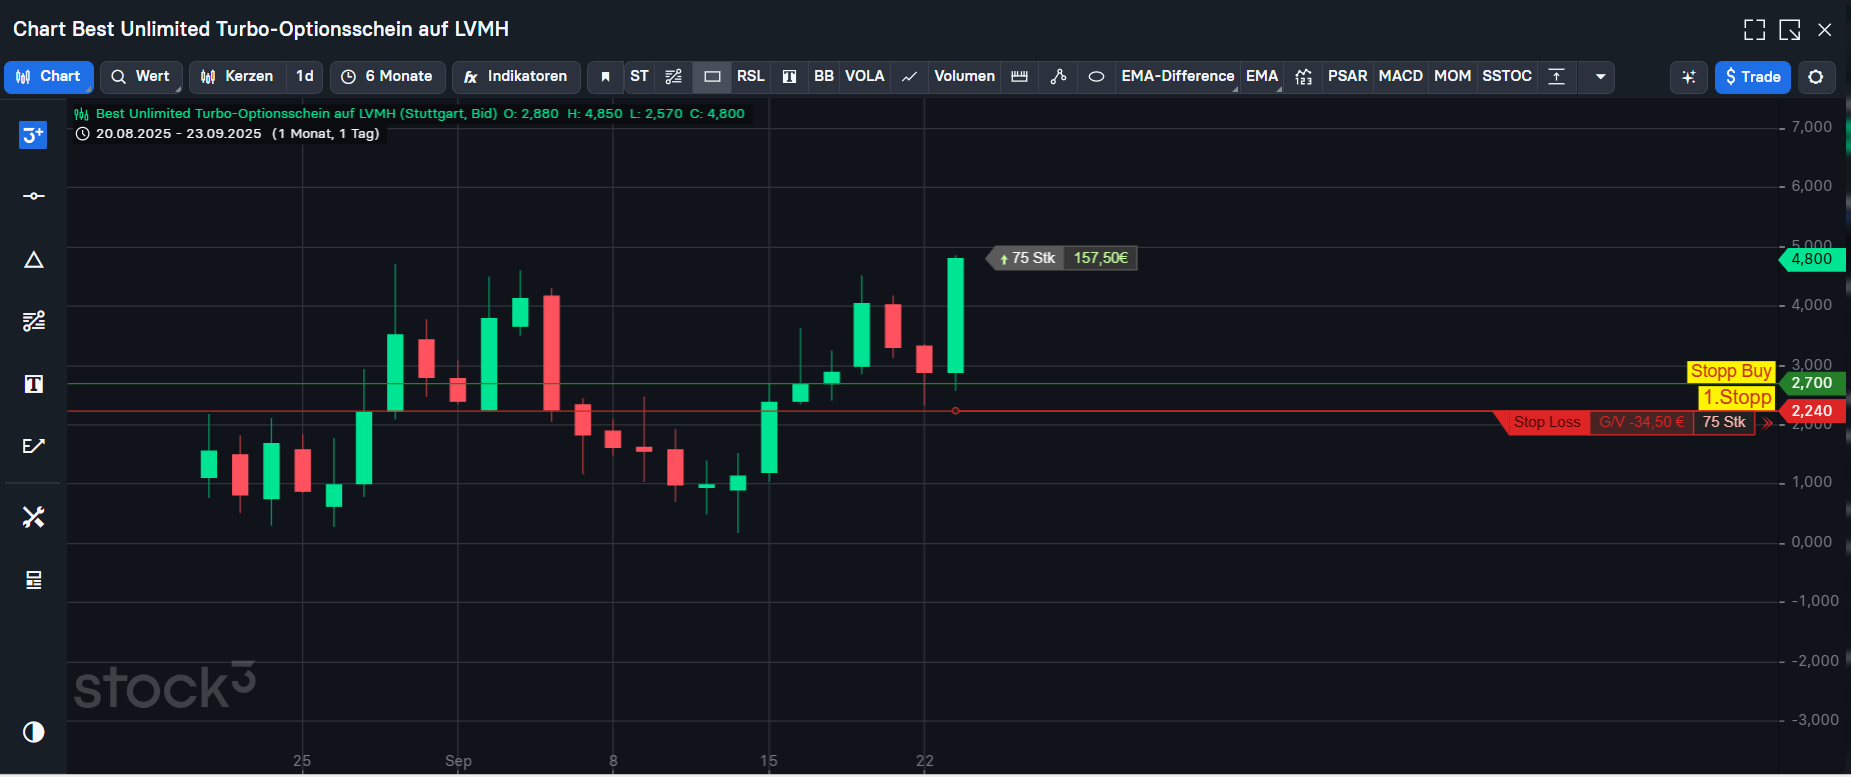This screenshot has width=1851, height=777.
Task: Select the triangle shape drawing tool
Action: pyautogui.click(x=33, y=260)
